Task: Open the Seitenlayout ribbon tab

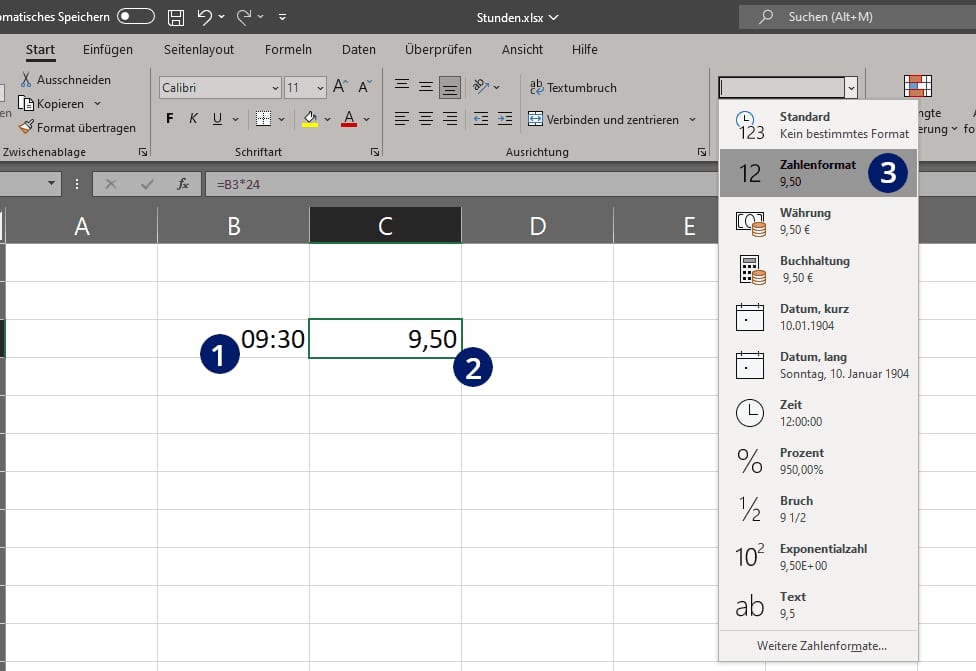Action: point(199,50)
